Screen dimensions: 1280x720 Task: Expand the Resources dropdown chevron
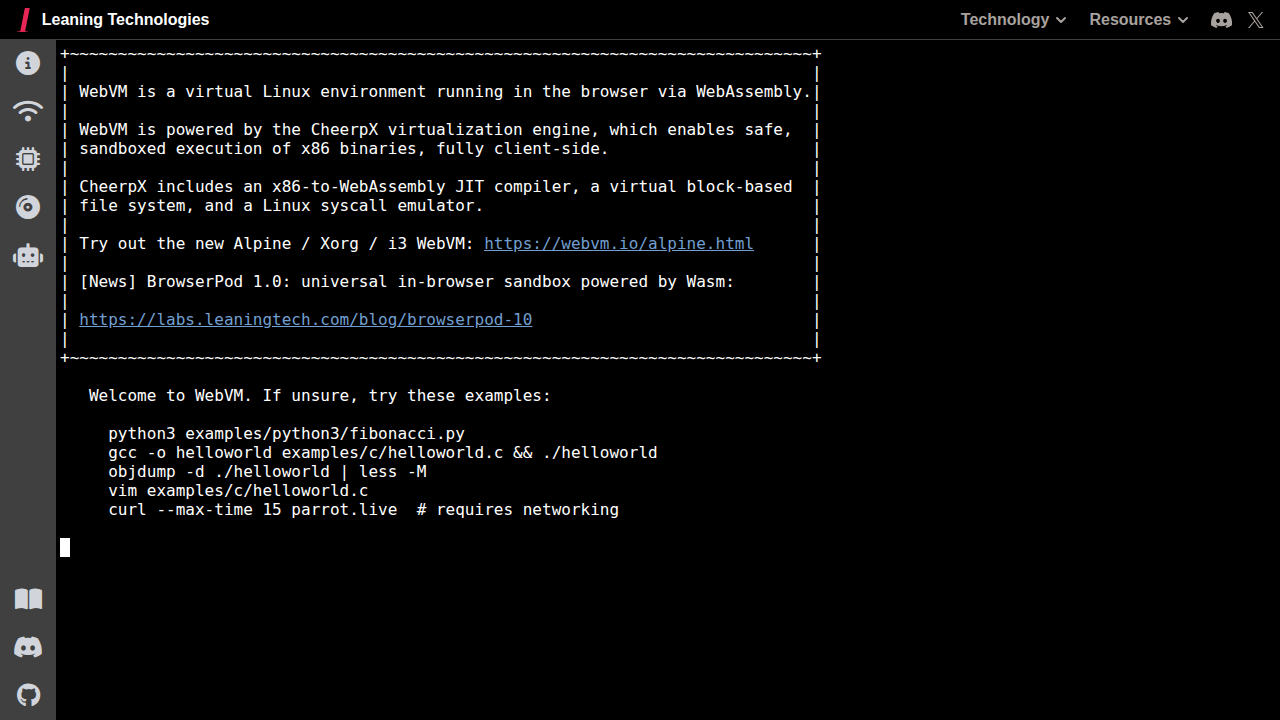(x=1183, y=20)
